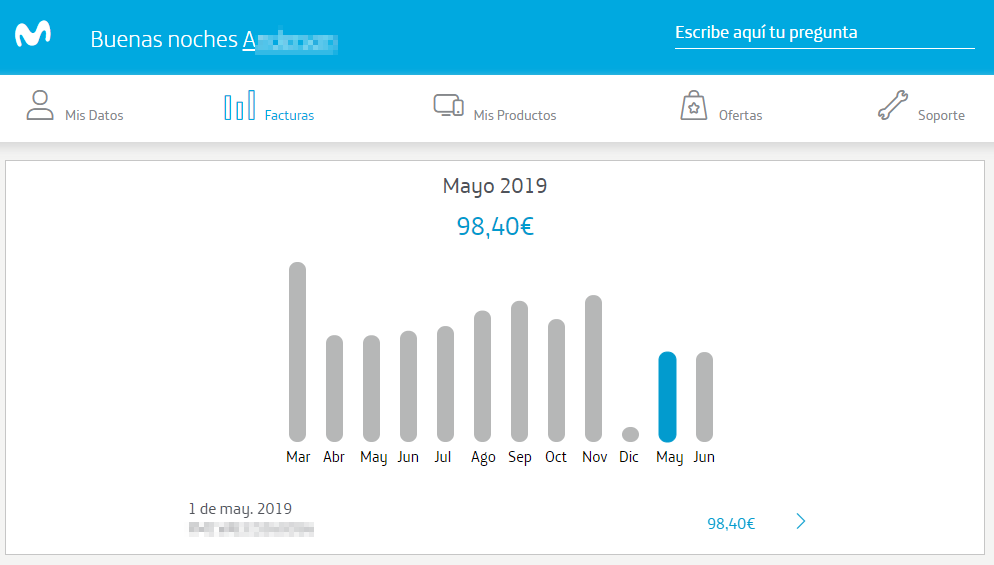Select the tiny Dic bar in the chart
994x565 pixels.
(630, 434)
